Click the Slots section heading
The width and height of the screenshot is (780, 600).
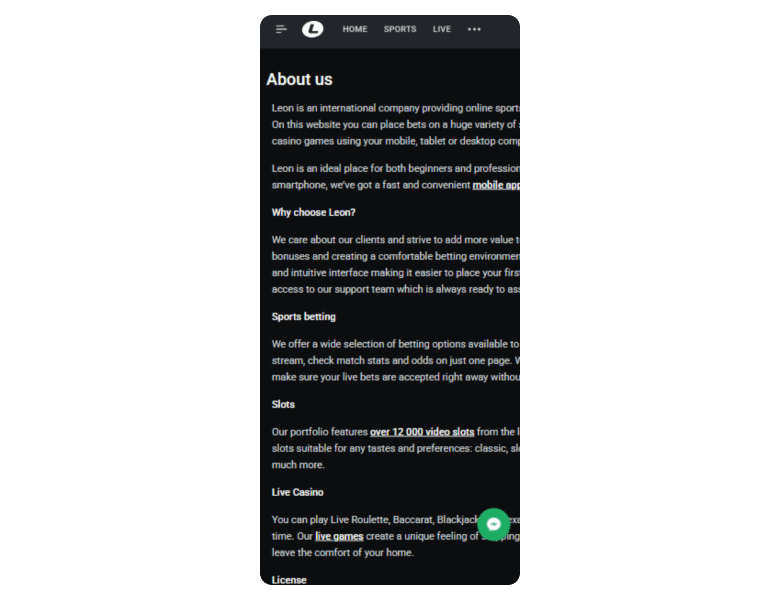[283, 405]
